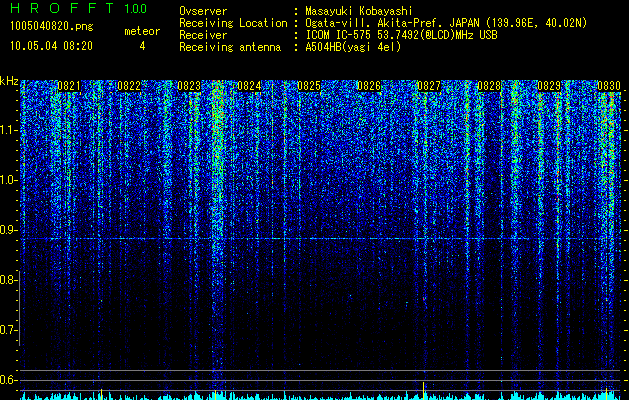Screen dimensions: 629x400
Task: Click the 0830 time marker label
Action: (x=609, y=86)
